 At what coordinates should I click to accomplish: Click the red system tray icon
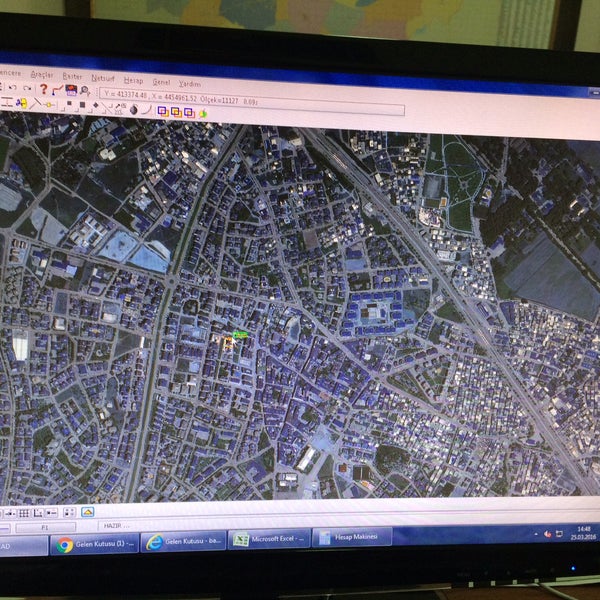(548, 534)
